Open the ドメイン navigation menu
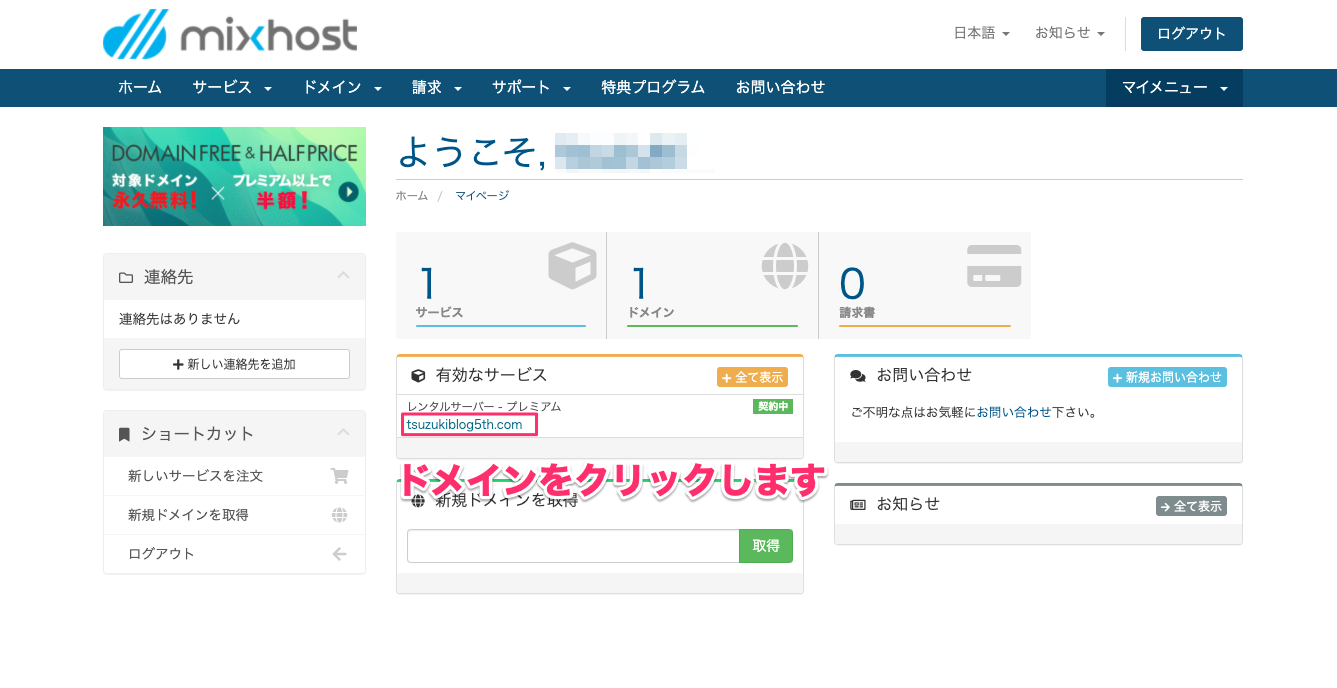This screenshot has height=688, width=1337. tap(342, 87)
